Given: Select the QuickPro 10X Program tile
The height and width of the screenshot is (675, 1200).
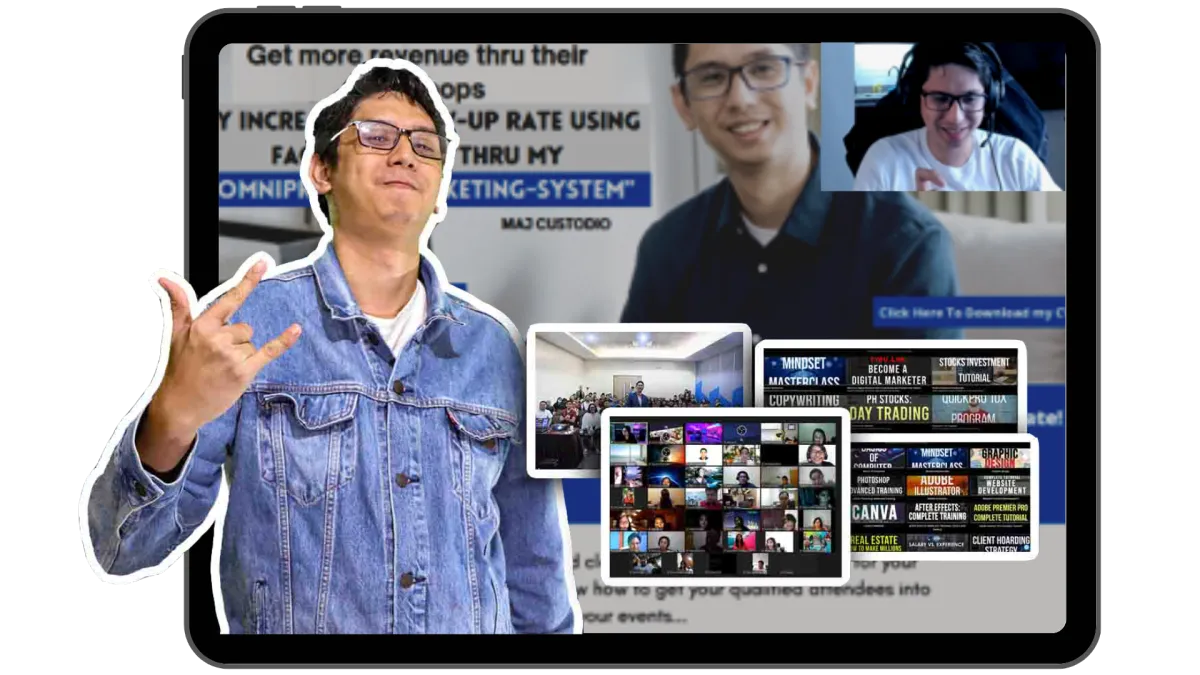Looking at the screenshot, I should click(x=975, y=408).
